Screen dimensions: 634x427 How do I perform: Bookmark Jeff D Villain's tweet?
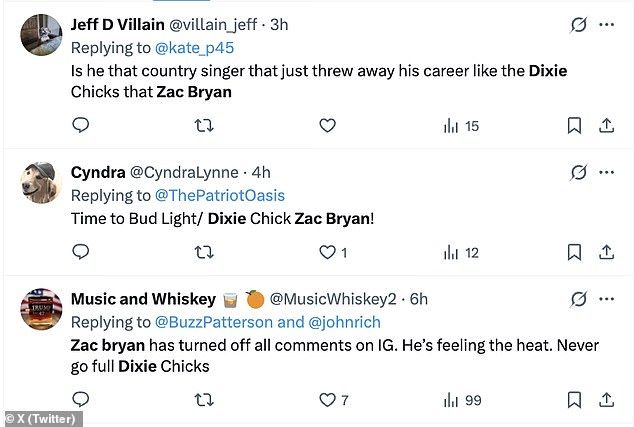pyautogui.click(x=575, y=125)
